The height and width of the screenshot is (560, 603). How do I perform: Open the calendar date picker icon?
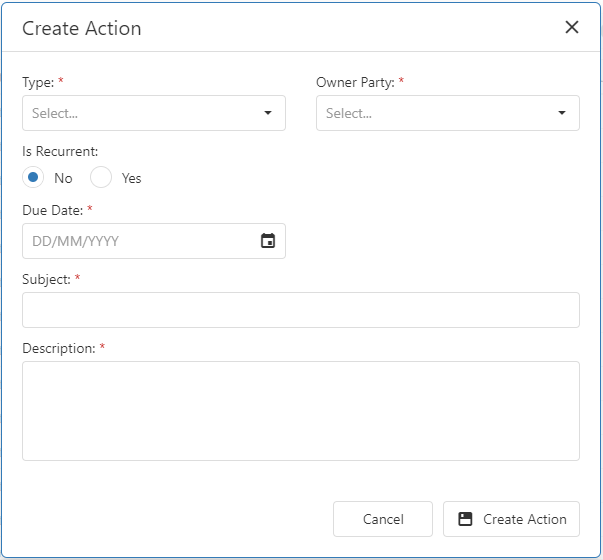(268, 241)
